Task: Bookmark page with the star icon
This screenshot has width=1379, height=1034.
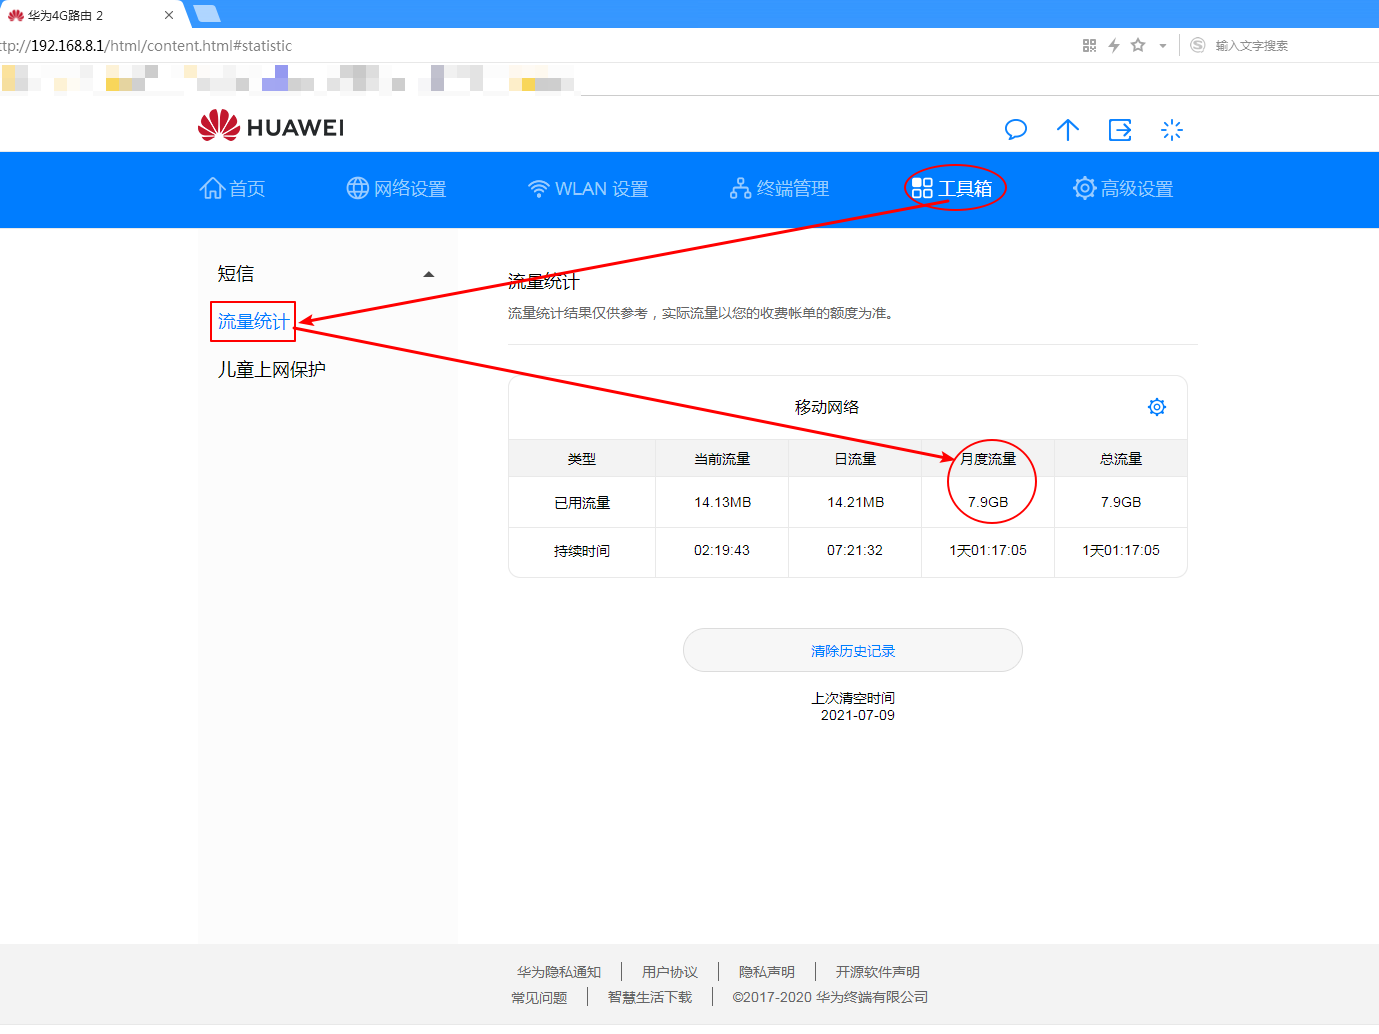Action: pyautogui.click(x=1138, y=45)
